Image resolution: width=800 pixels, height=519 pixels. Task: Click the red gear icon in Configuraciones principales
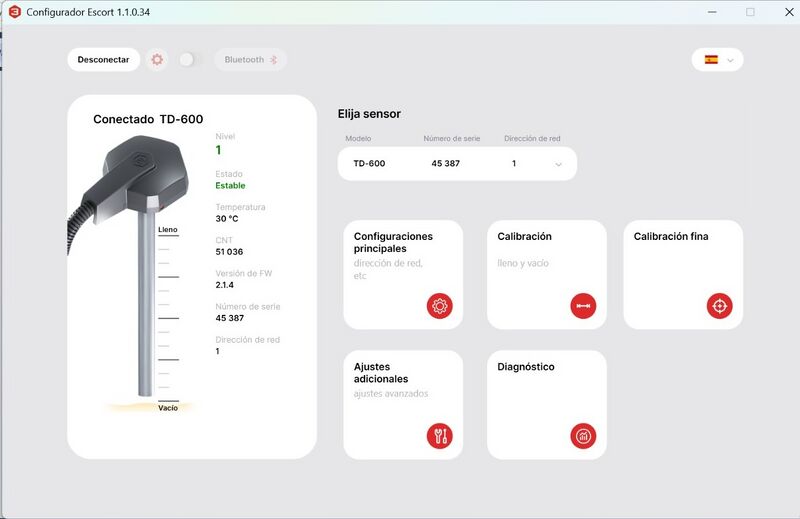pos(439,306)
